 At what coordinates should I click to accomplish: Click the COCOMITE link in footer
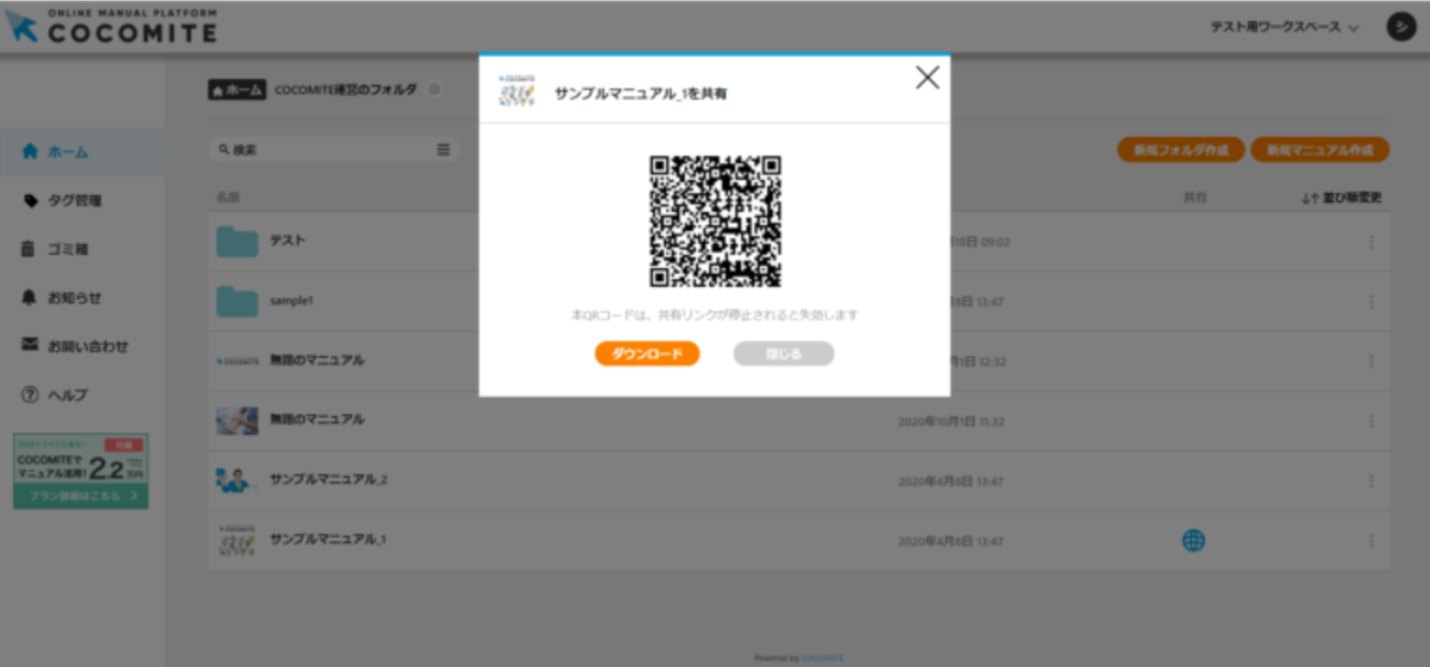[822, 658]
